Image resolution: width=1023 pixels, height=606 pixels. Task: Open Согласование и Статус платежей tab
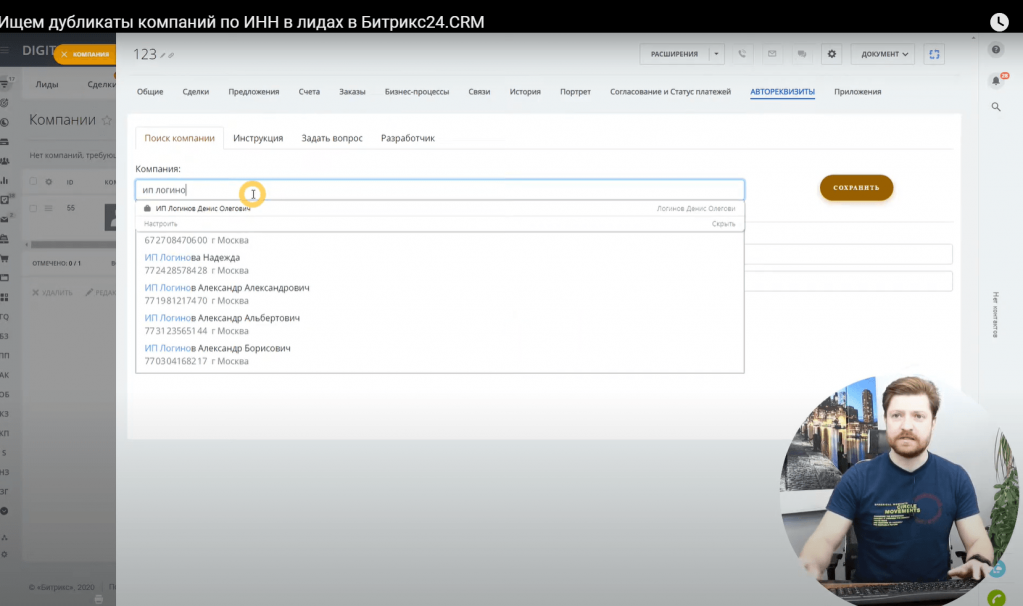670,92
